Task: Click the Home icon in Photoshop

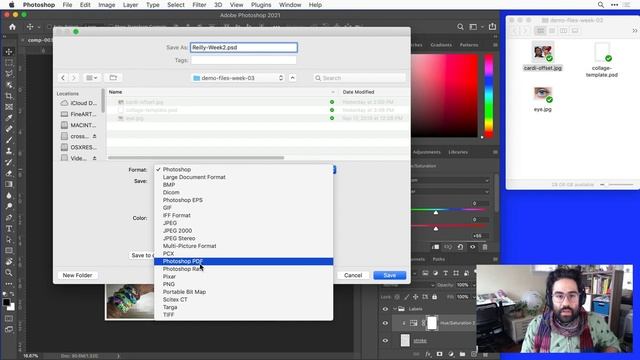Action: pyautogui.click(x=12, y=27)
